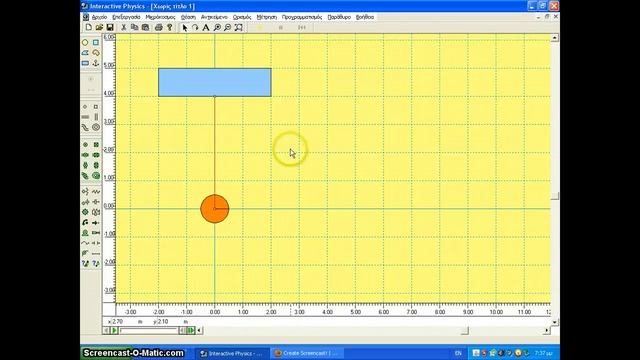Image resolution: width=640 pixels, height=360 pixels.
Task: Select the orange circle body
Action: tap(215, 209)
